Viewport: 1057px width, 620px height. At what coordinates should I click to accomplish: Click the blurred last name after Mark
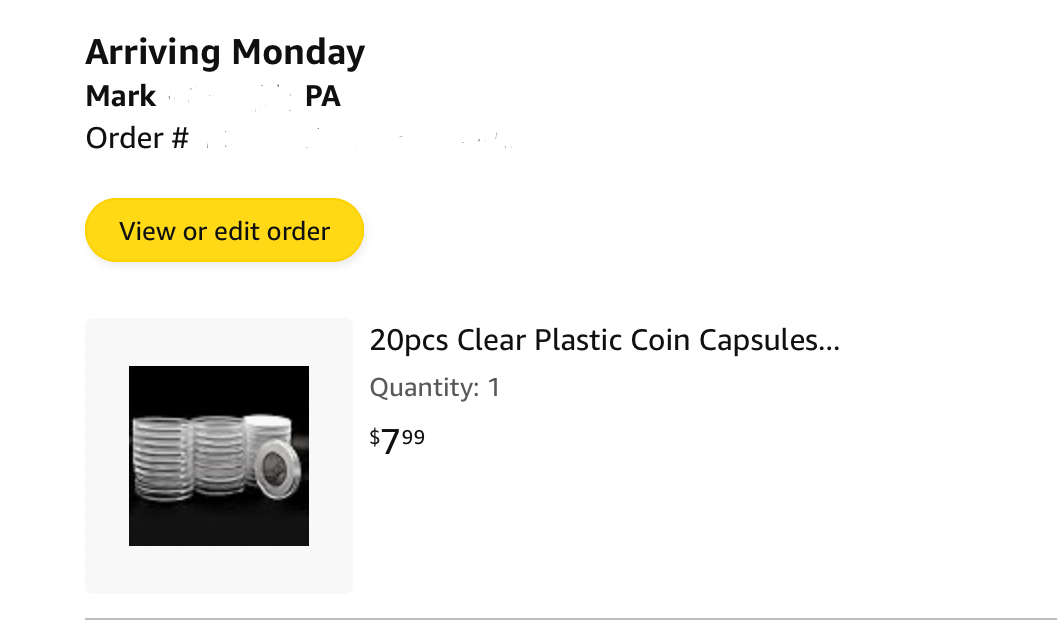point(228,96)
